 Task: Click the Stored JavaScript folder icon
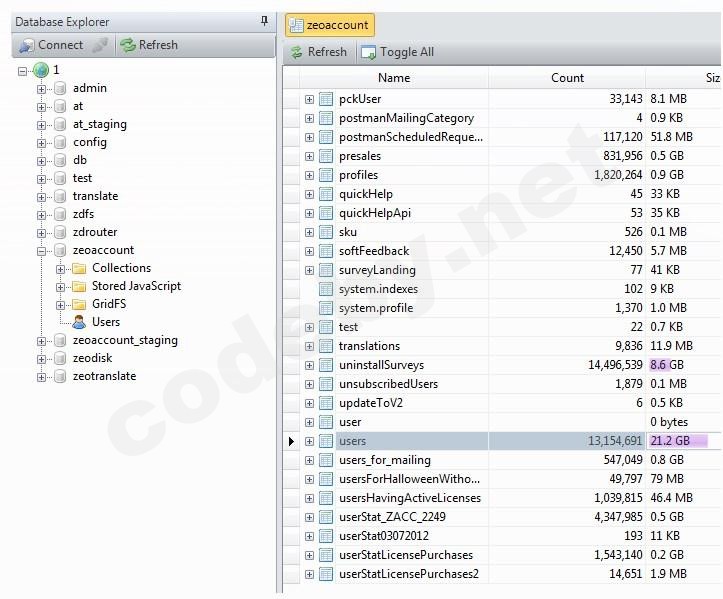[79, 286]
